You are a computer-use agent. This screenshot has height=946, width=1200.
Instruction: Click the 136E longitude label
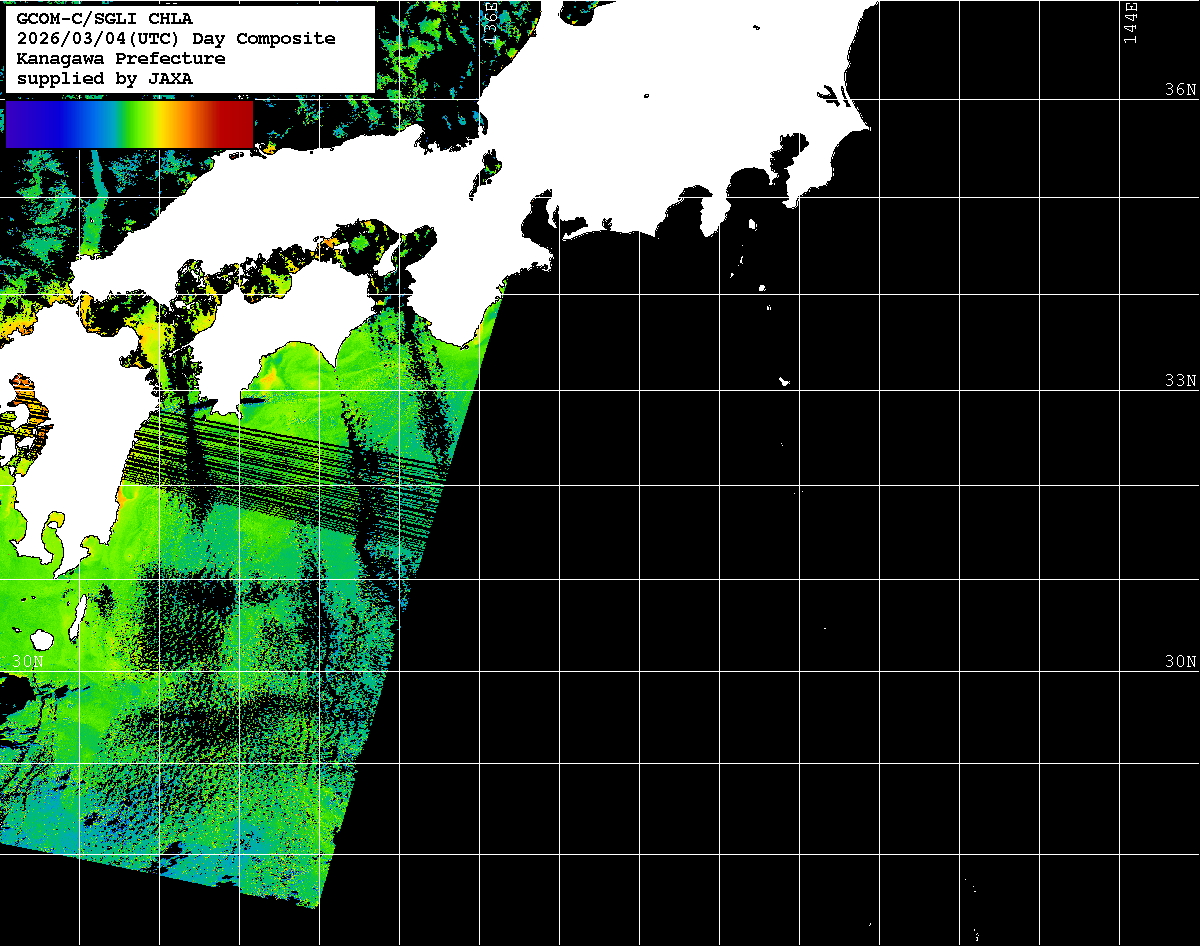pyautogui.click(x=490, y=20)
